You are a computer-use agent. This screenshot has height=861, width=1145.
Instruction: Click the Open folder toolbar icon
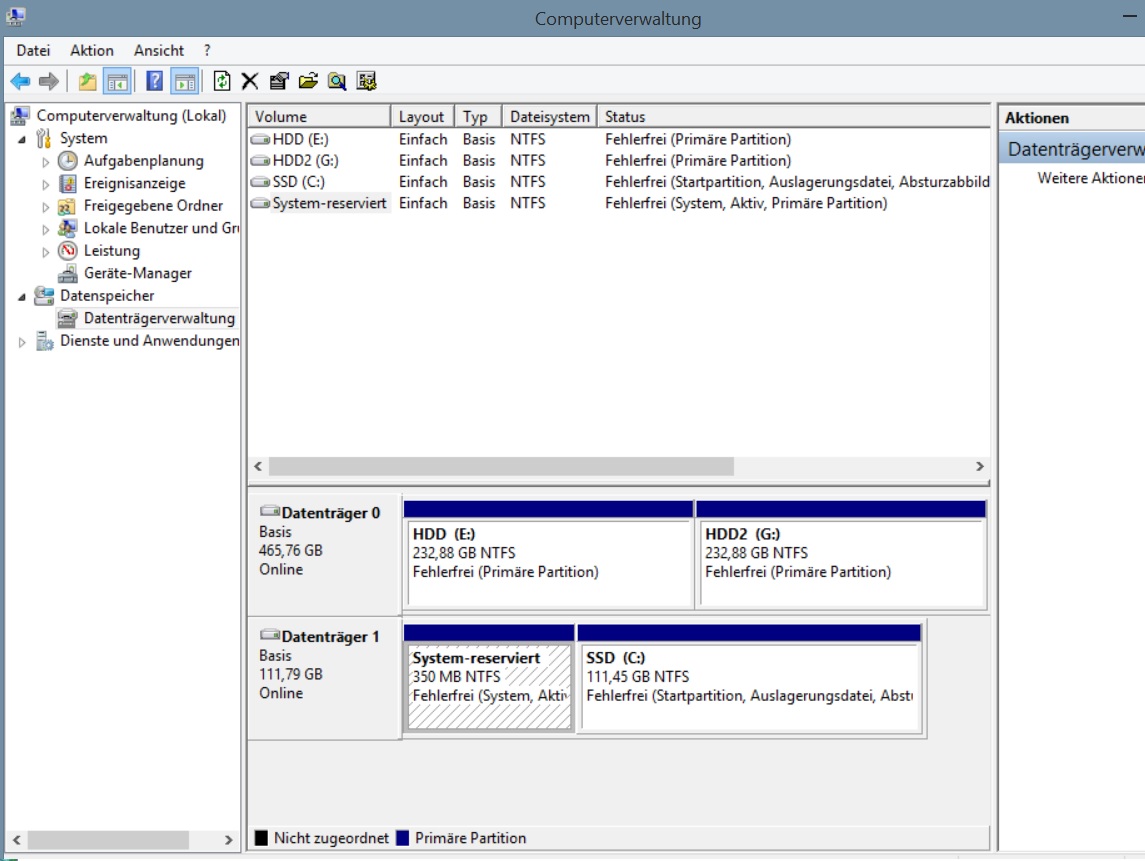(308, 81)
